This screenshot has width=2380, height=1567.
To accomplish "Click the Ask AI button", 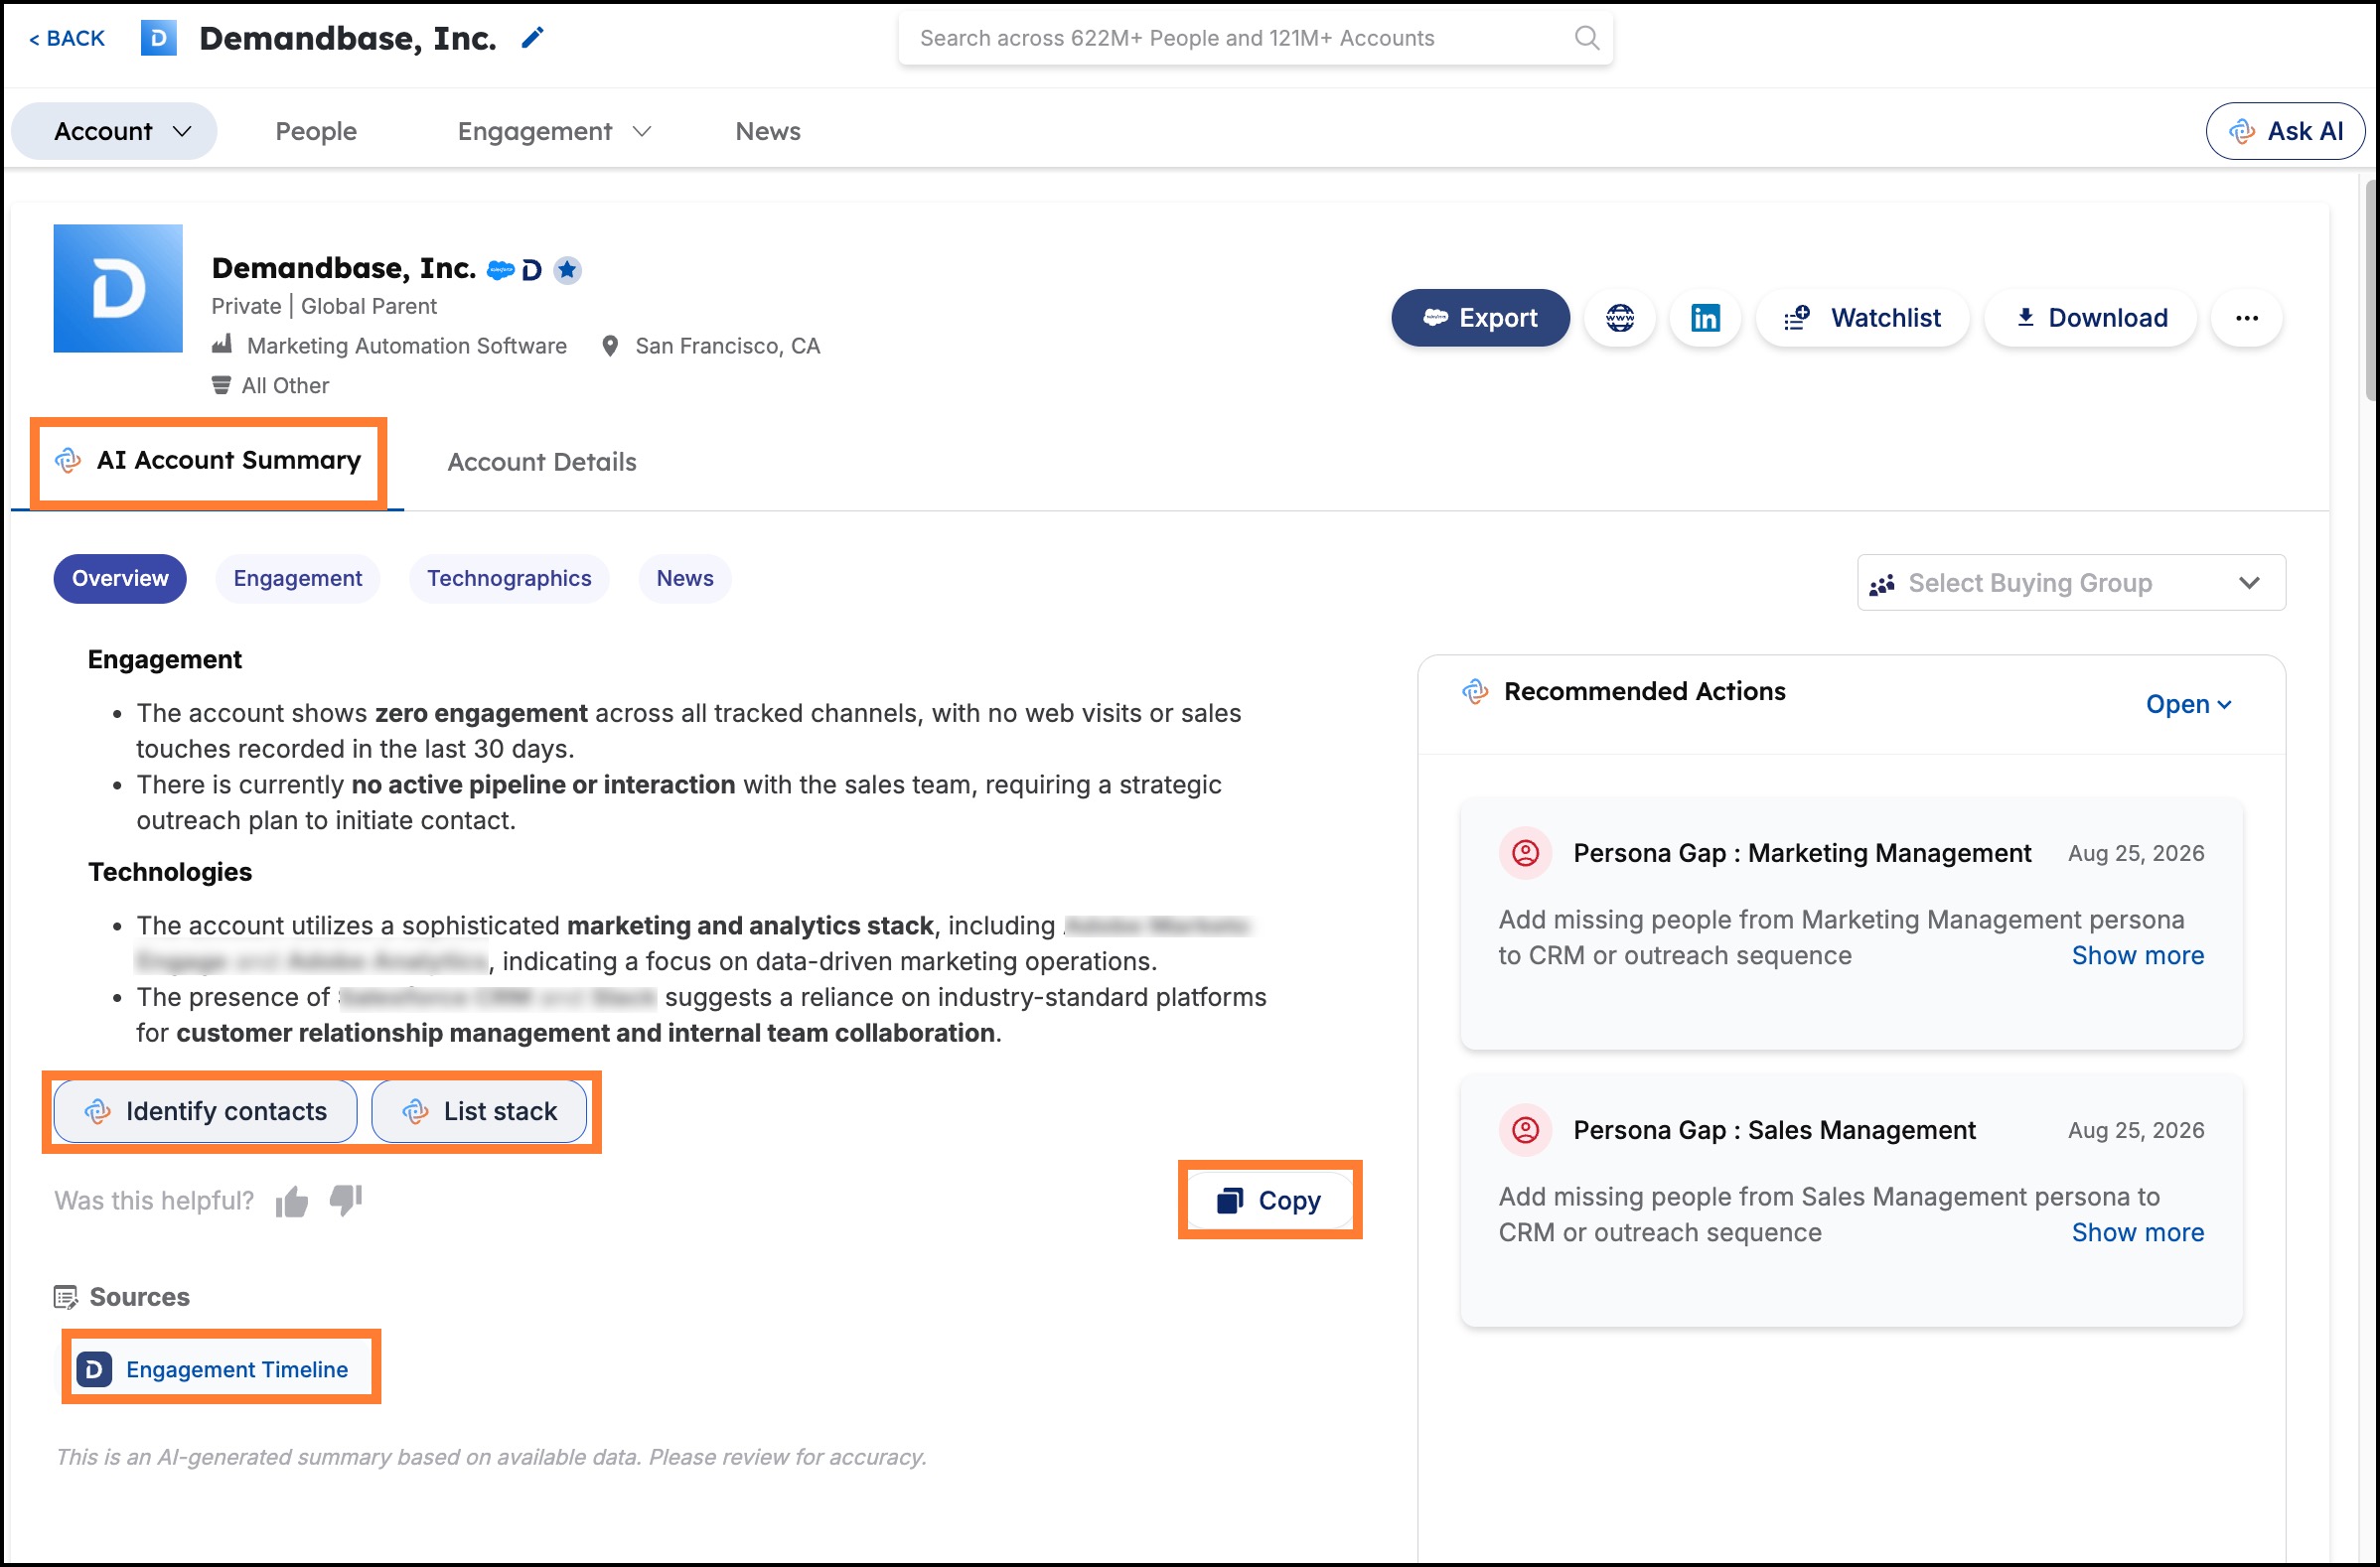I will [x=2286, y=131].
